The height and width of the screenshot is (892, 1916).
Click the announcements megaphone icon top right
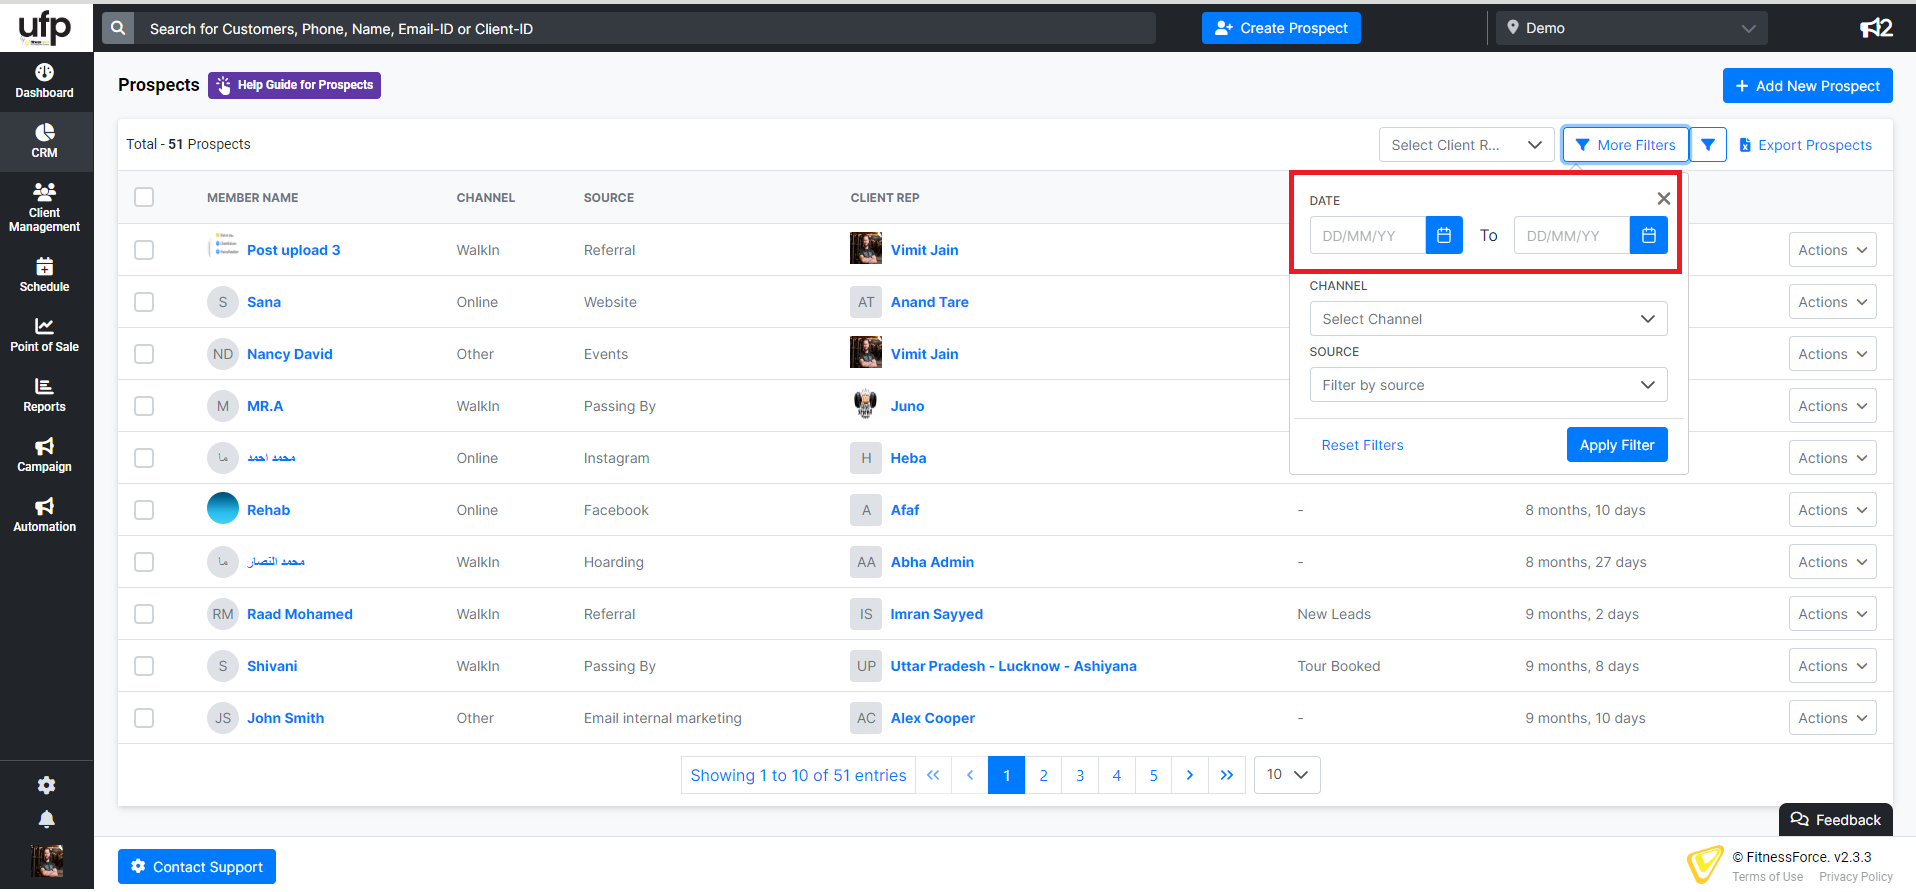(x=1875, y=28)
